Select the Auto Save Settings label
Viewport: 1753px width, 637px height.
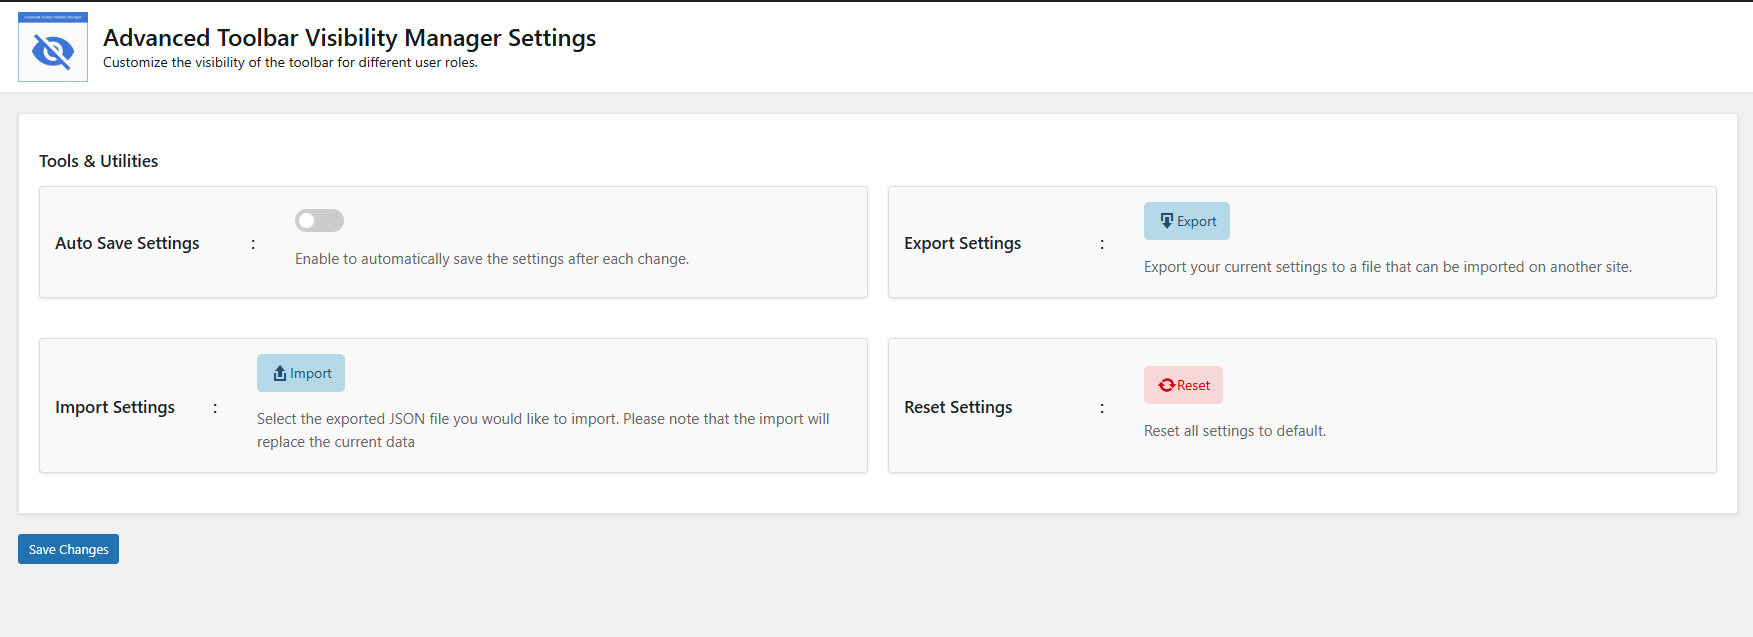[x=127, y=243]
